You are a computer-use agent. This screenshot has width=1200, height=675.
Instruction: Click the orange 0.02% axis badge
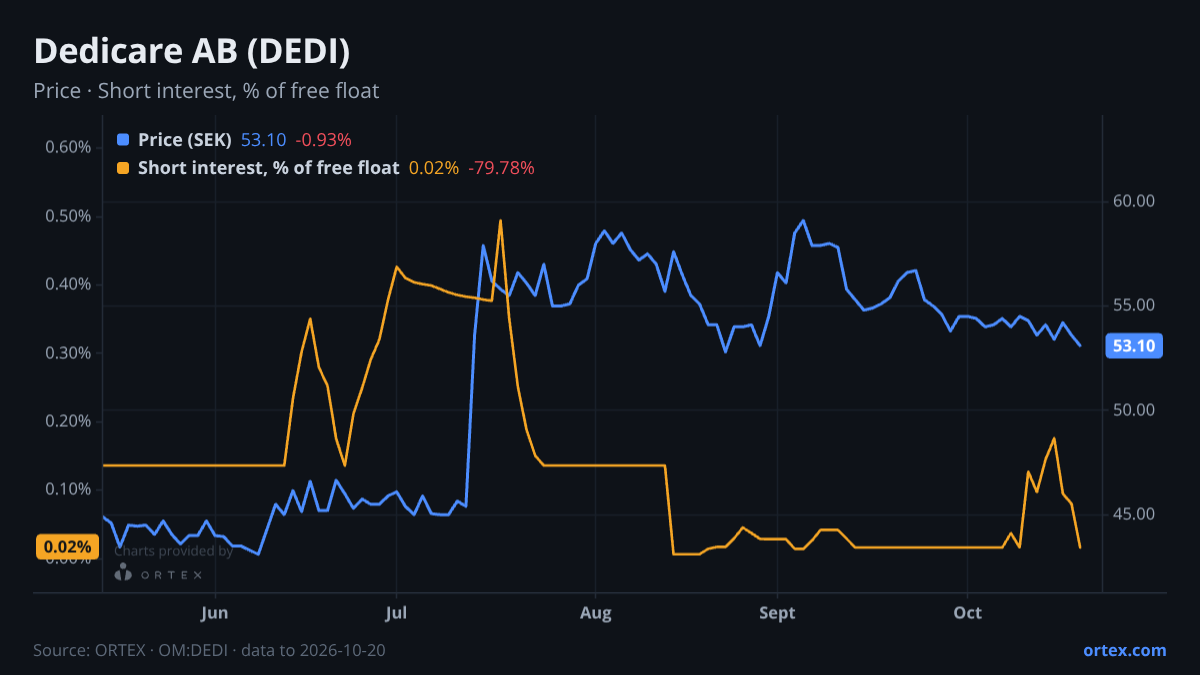[68, 547]
